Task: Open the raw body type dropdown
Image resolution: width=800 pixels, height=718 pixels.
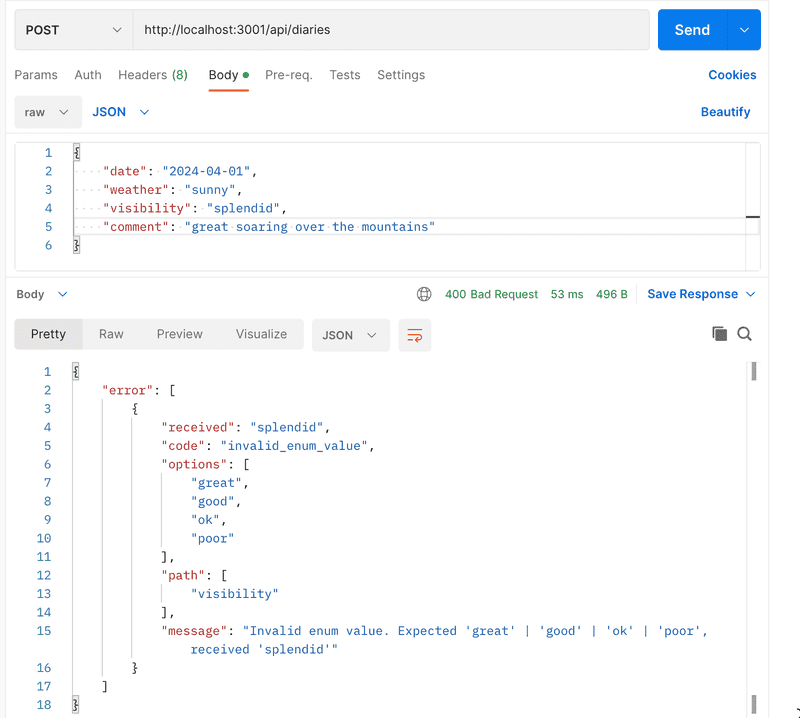Action: [47, 112]
